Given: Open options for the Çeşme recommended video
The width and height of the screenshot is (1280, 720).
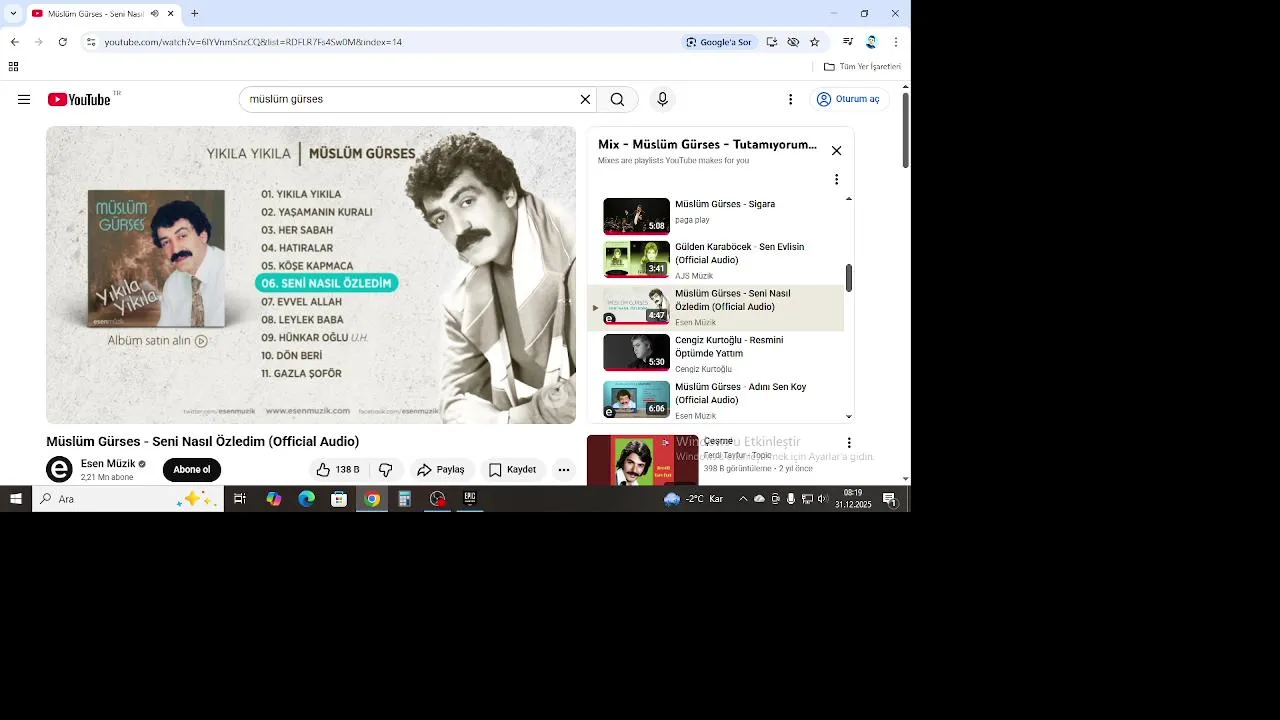Looking at the screenshot, I should 849,442.
